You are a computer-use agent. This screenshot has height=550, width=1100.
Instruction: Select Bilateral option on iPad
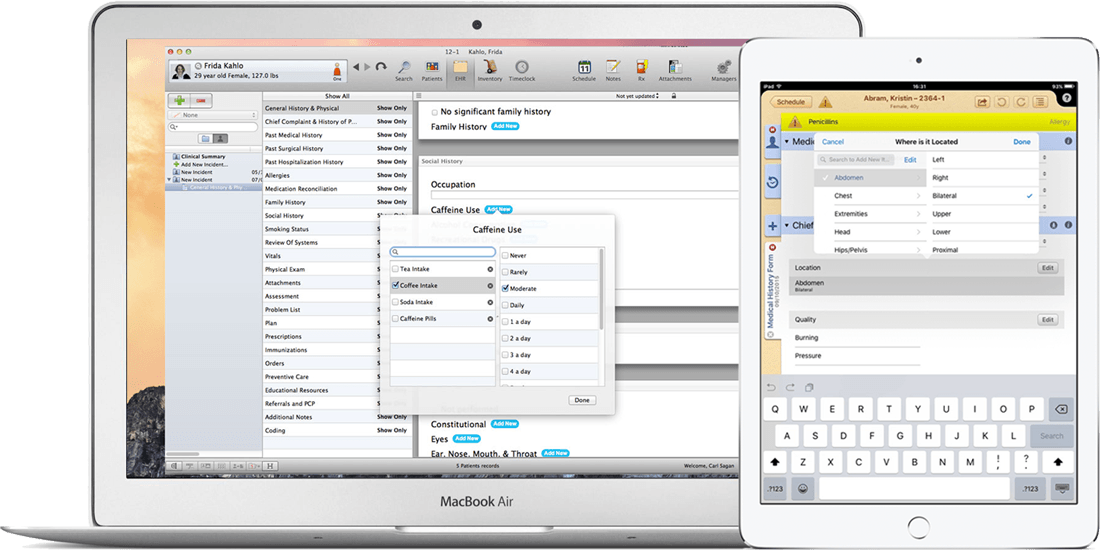point(982,196)
